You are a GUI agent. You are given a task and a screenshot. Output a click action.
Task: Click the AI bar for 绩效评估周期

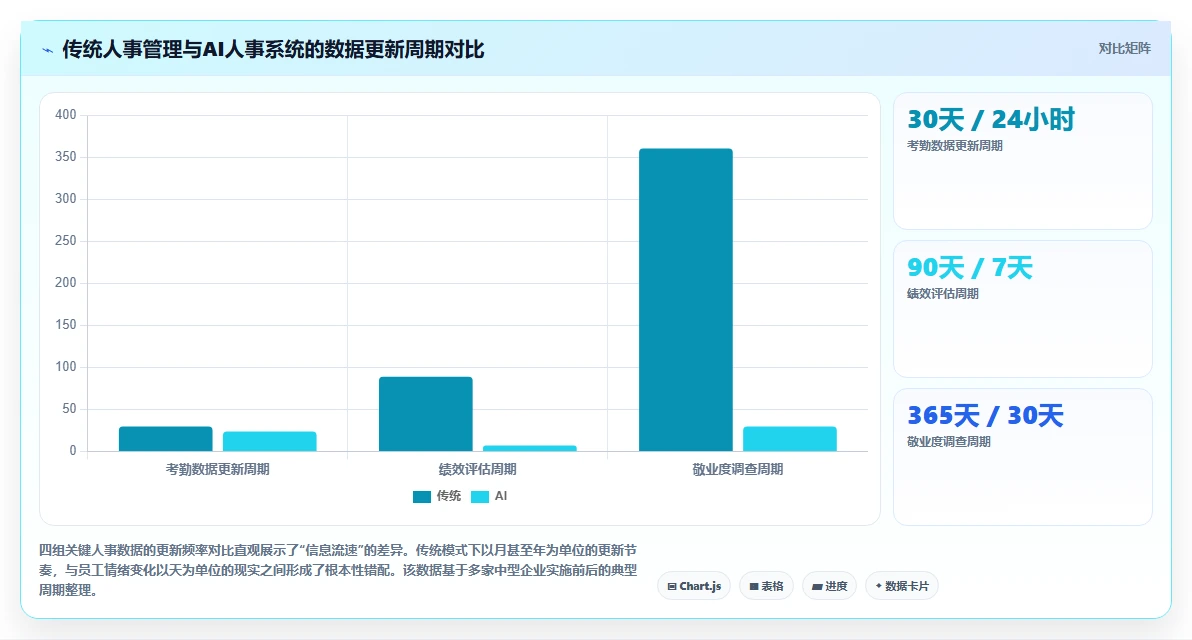click(x=530, y=448)
